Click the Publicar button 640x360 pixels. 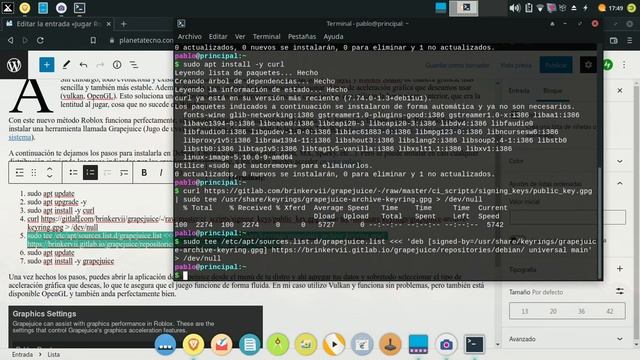coord(556,65)
